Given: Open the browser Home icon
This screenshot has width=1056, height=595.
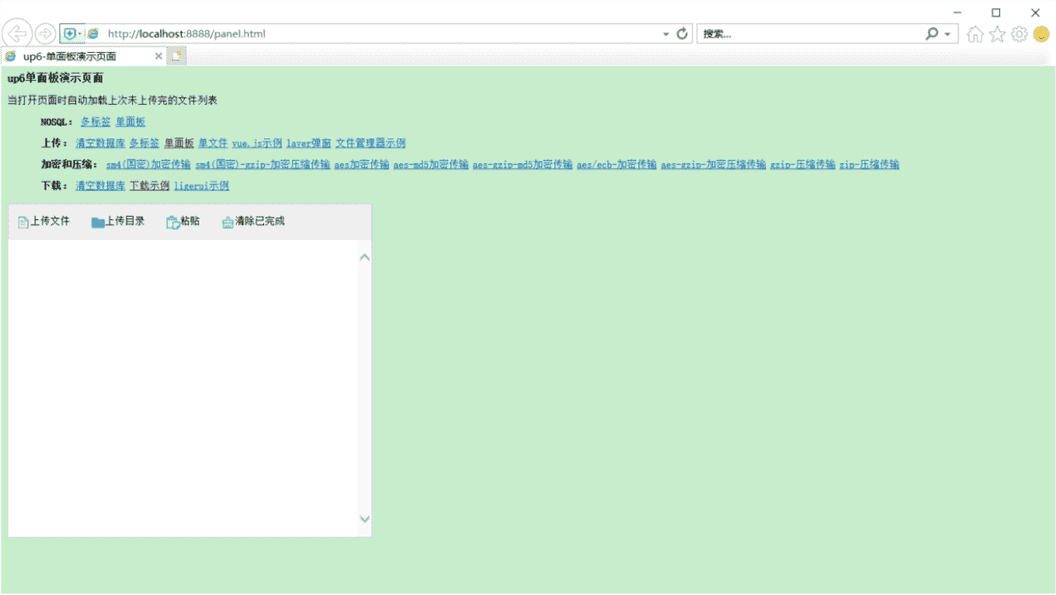Looking at the screenshot, I should point(975,33).
